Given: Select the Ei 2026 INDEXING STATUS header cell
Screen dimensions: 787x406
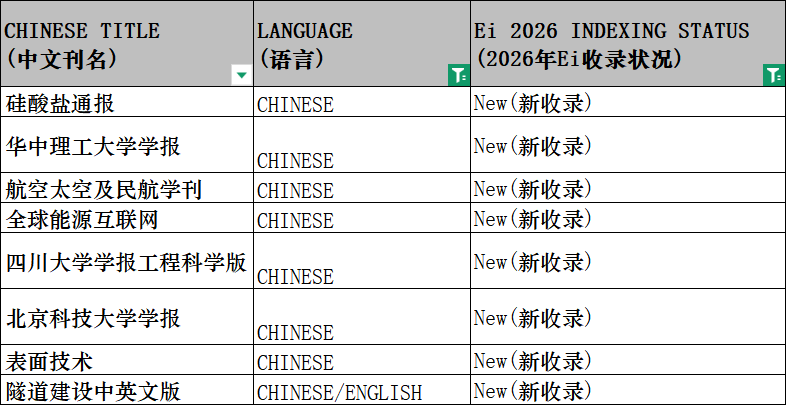Looking at the screenshot, I should coord(628,44).
